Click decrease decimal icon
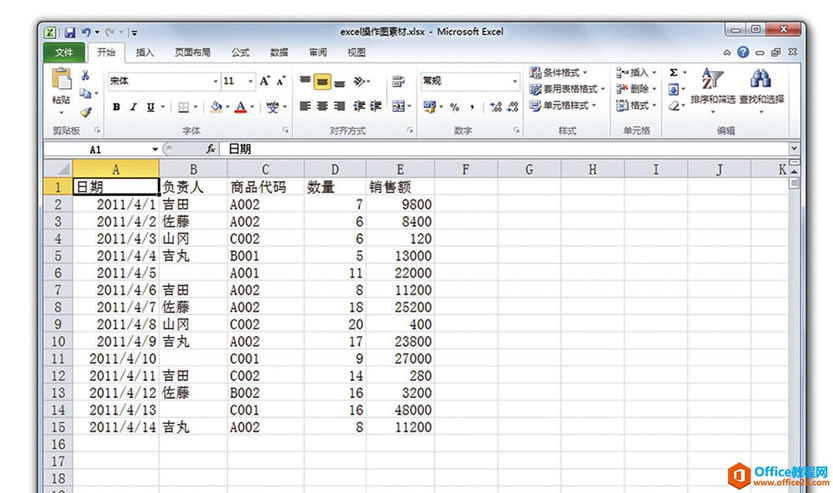 point(513,107)
